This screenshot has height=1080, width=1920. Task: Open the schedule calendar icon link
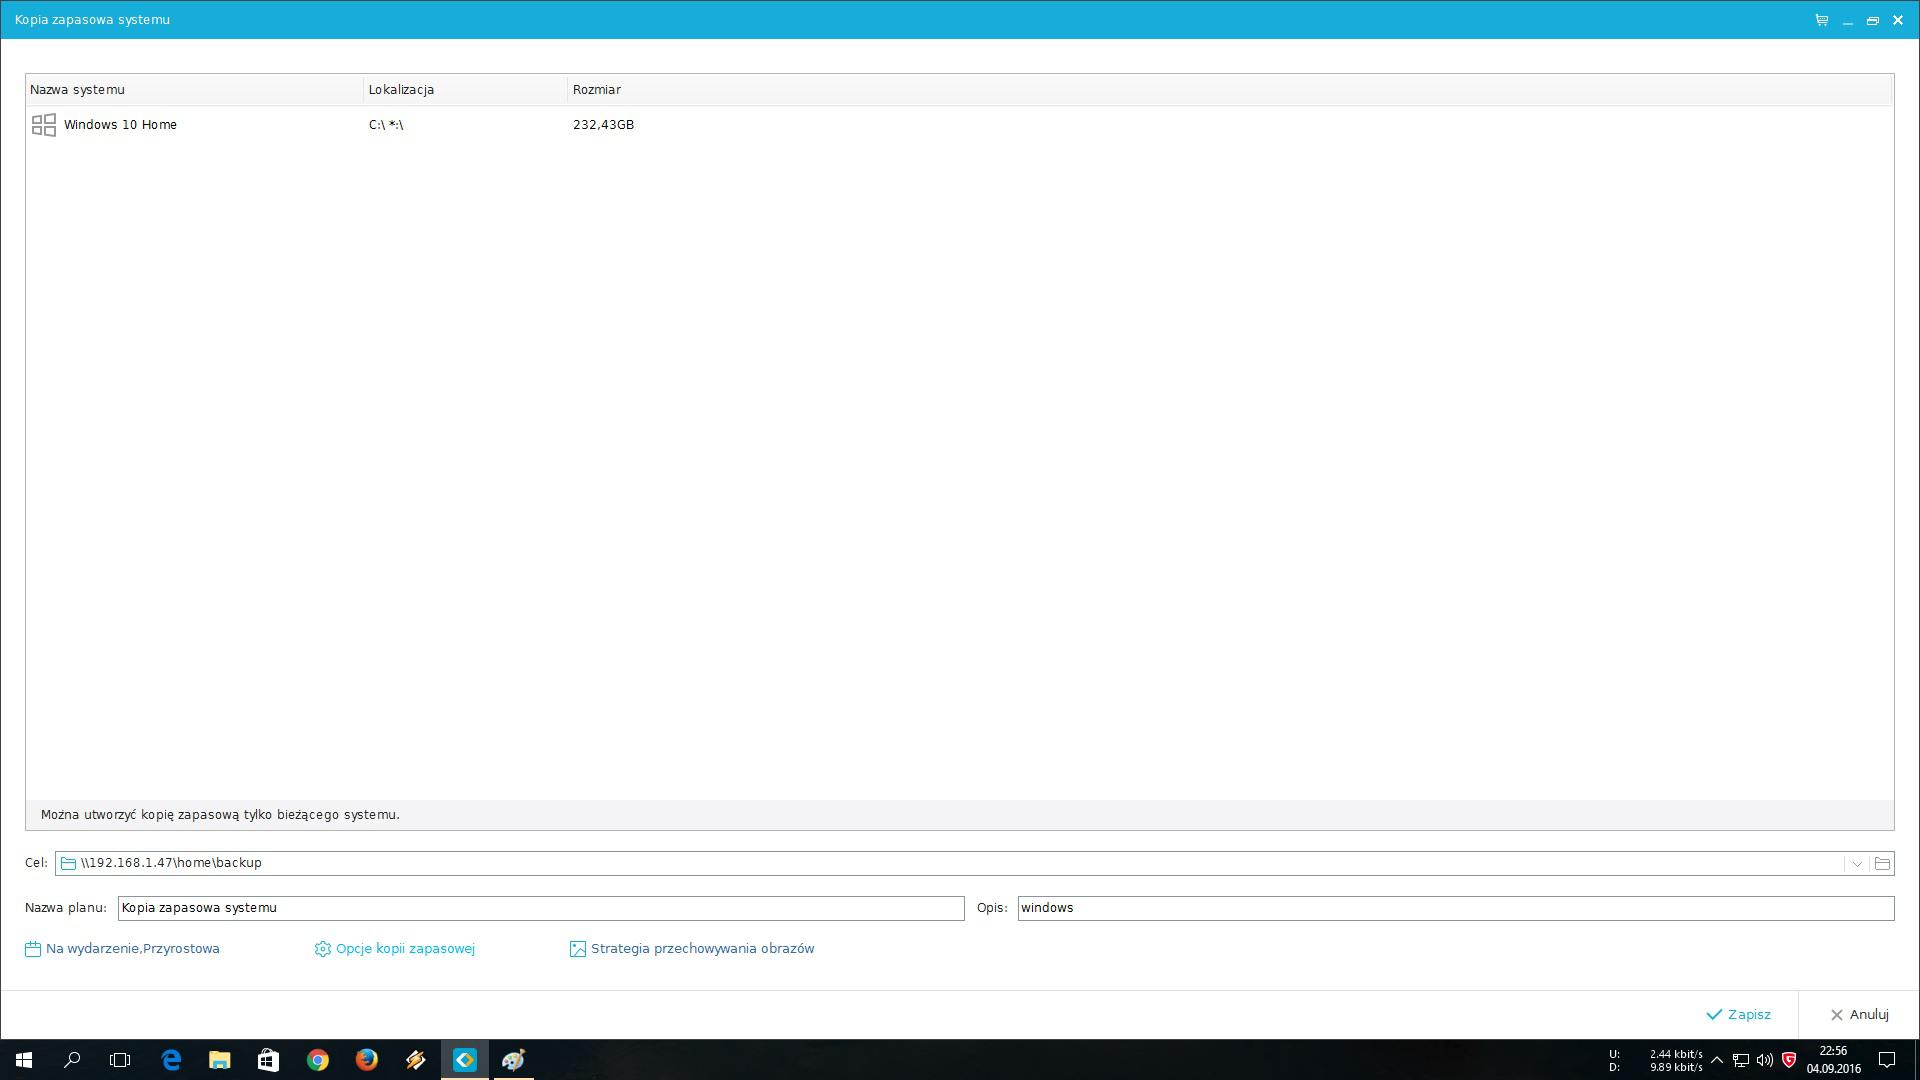coord(33,949)
